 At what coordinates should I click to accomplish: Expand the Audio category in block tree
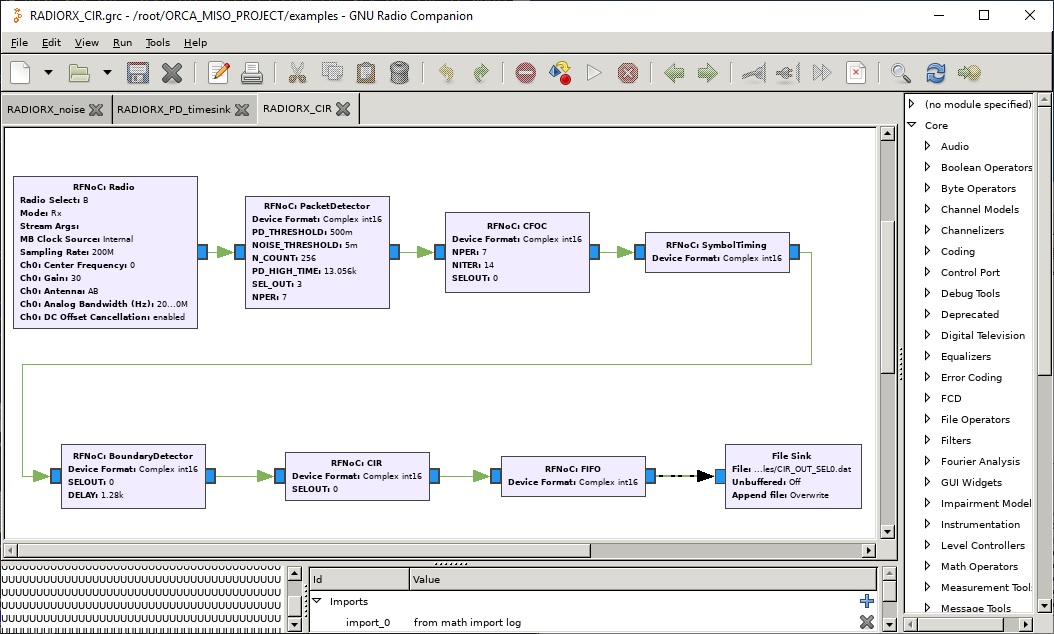coord(927,146)
